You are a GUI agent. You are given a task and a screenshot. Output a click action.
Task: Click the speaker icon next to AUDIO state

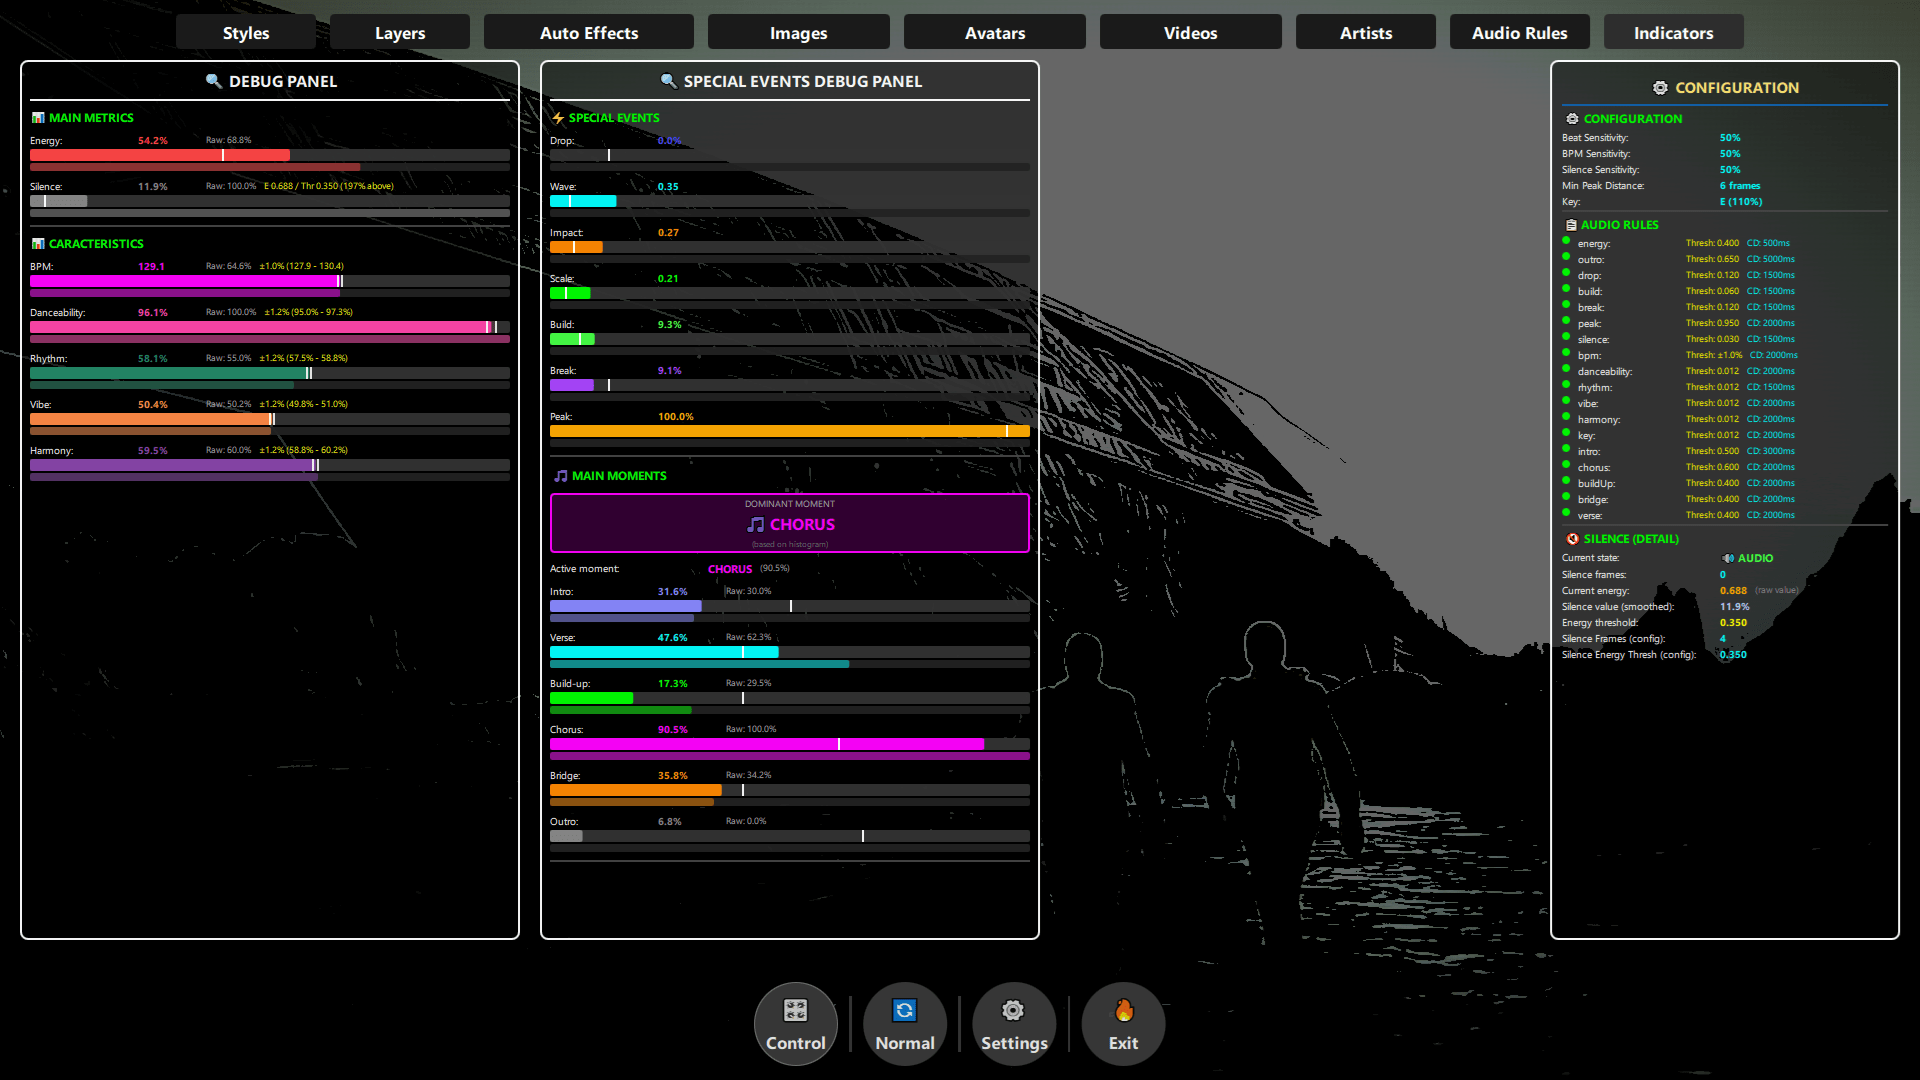pos(1727,558)
